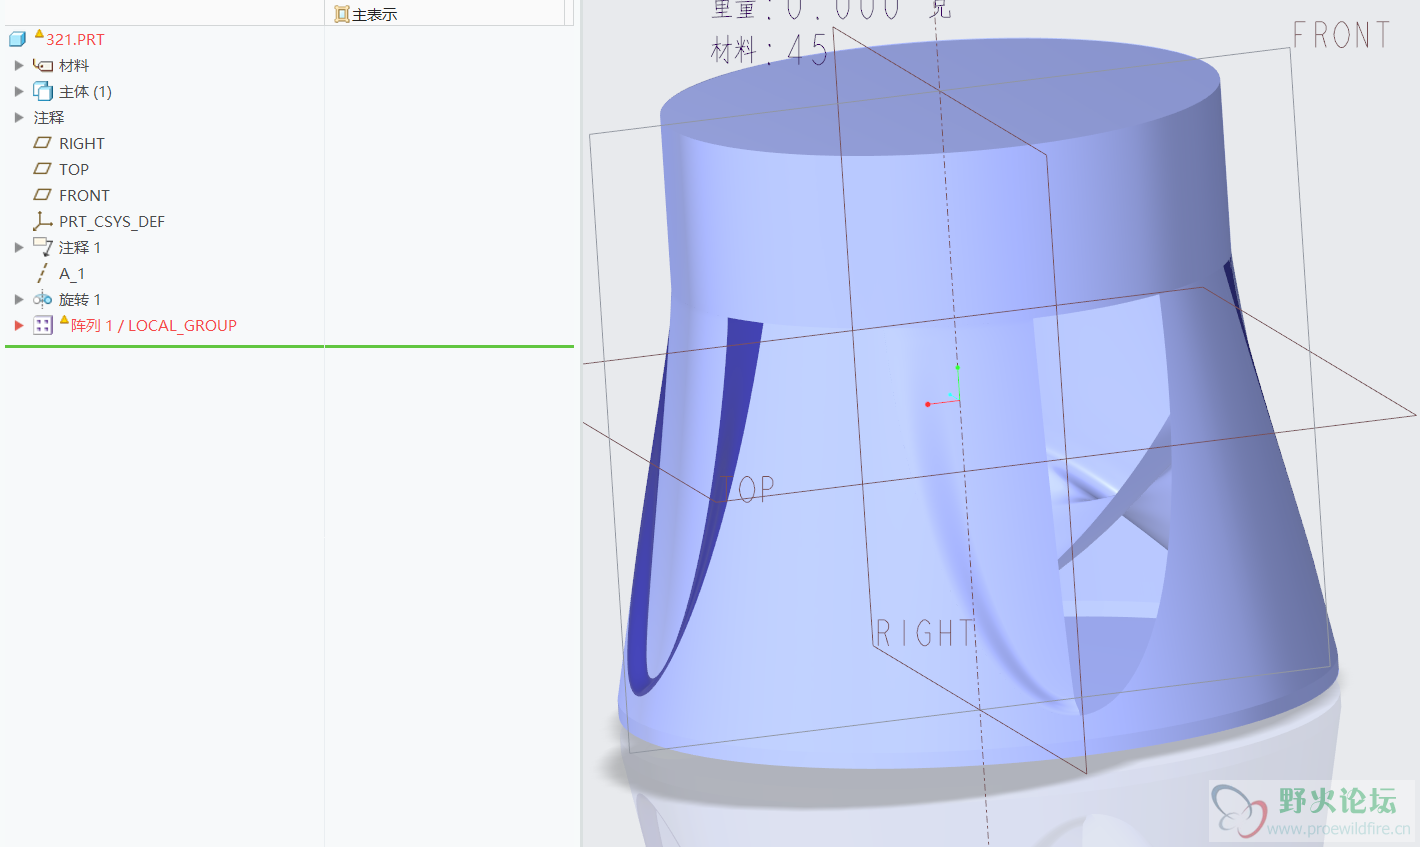Click the 材料 material icon
1420x847 pixels.
tap(42, 65)
